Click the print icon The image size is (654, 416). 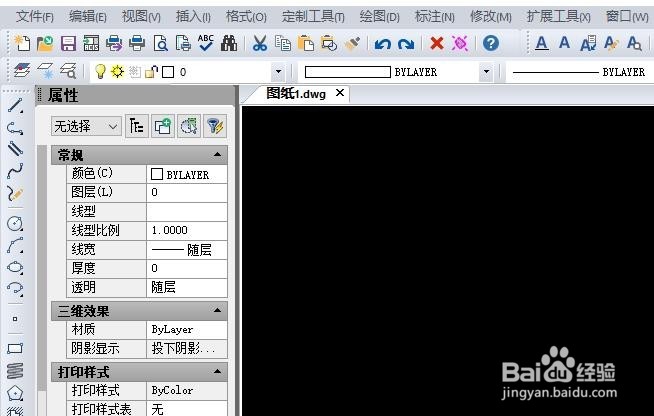click(137, 43)
